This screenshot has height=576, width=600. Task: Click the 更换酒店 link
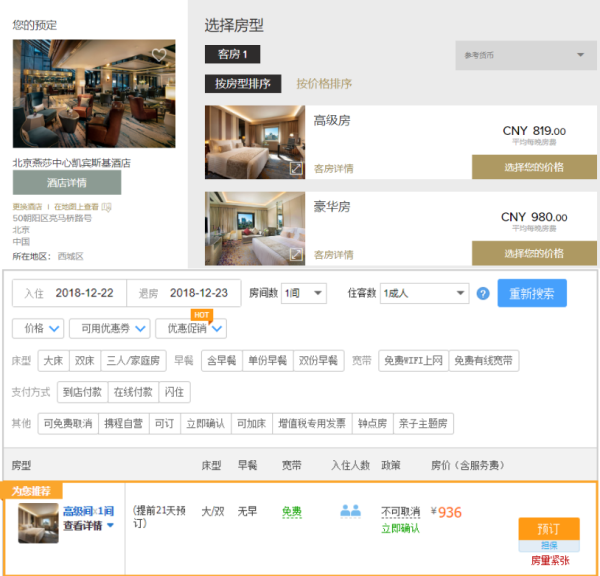(27, 207)
